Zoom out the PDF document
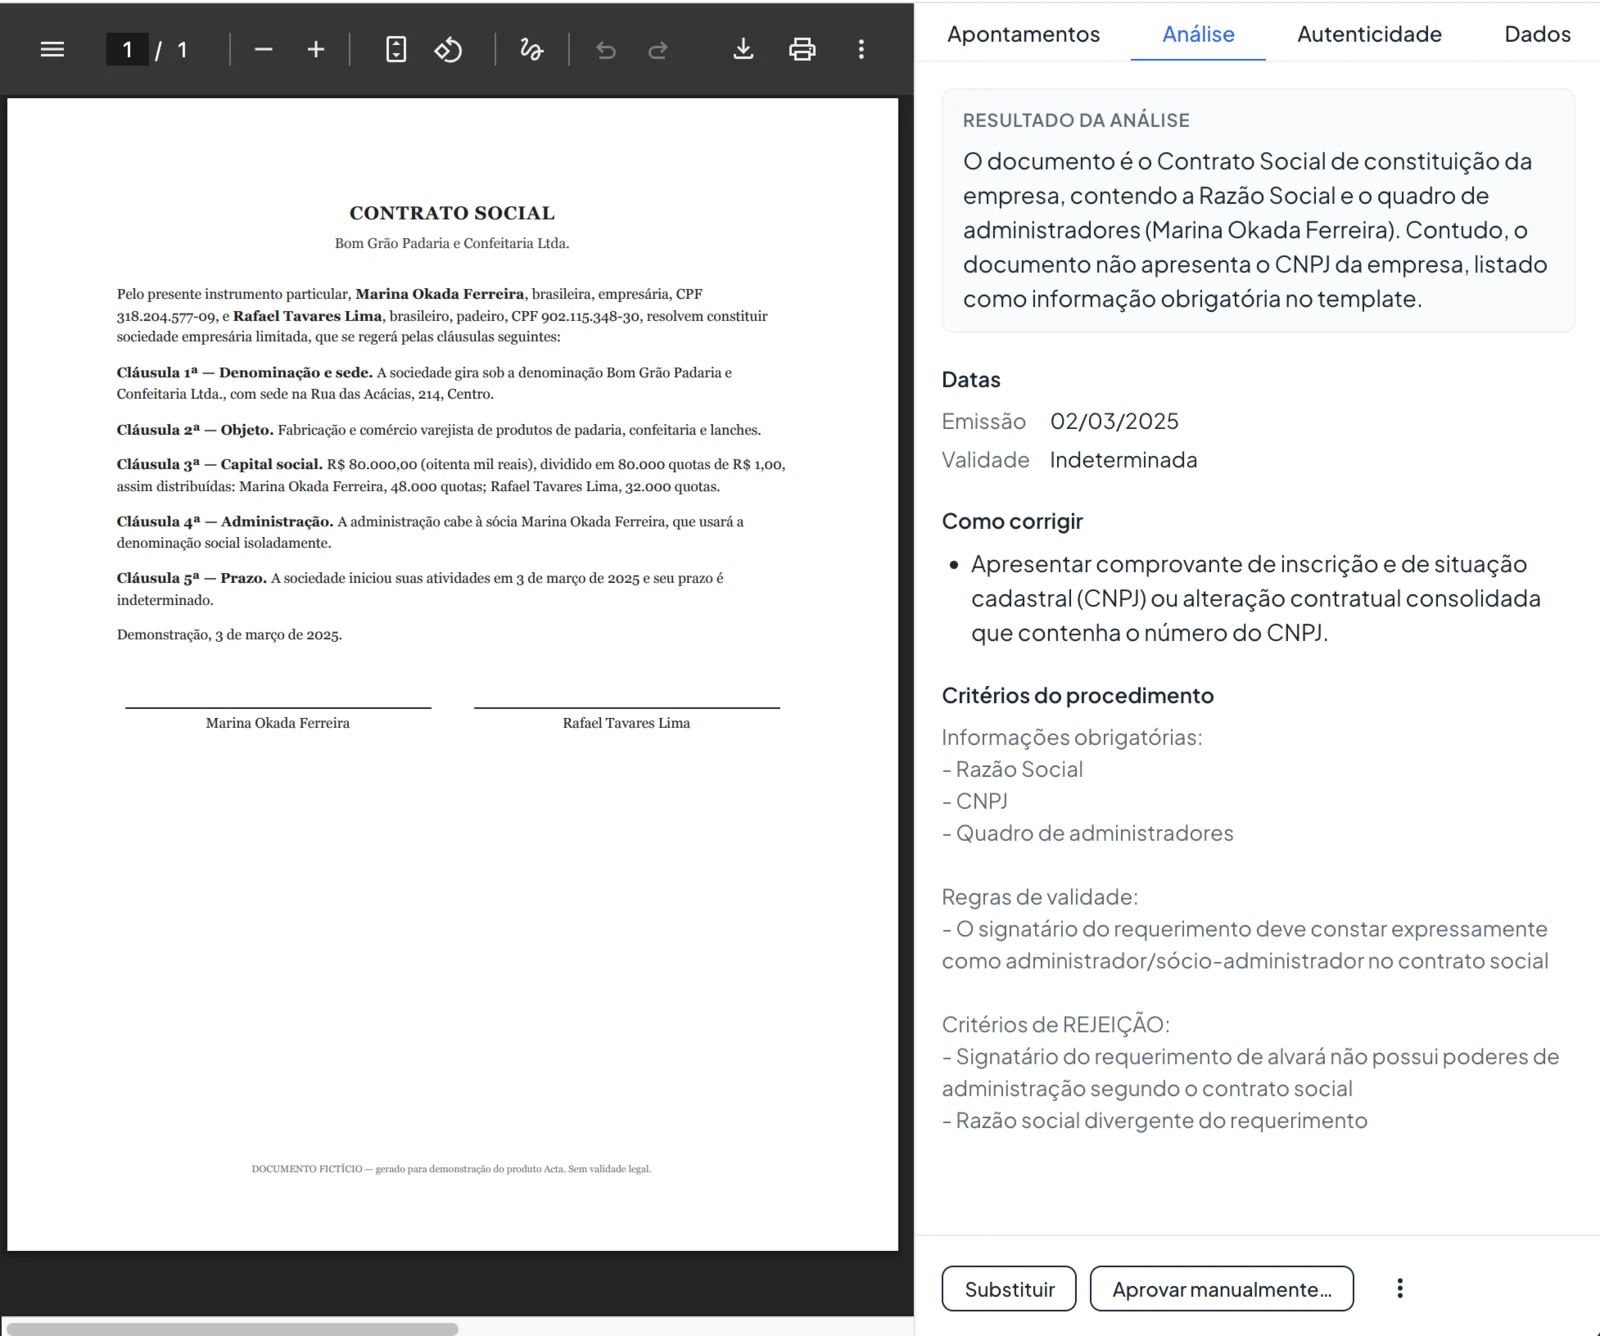Viewport: 1600px width, 1336px height. click(x=264, y=49)
